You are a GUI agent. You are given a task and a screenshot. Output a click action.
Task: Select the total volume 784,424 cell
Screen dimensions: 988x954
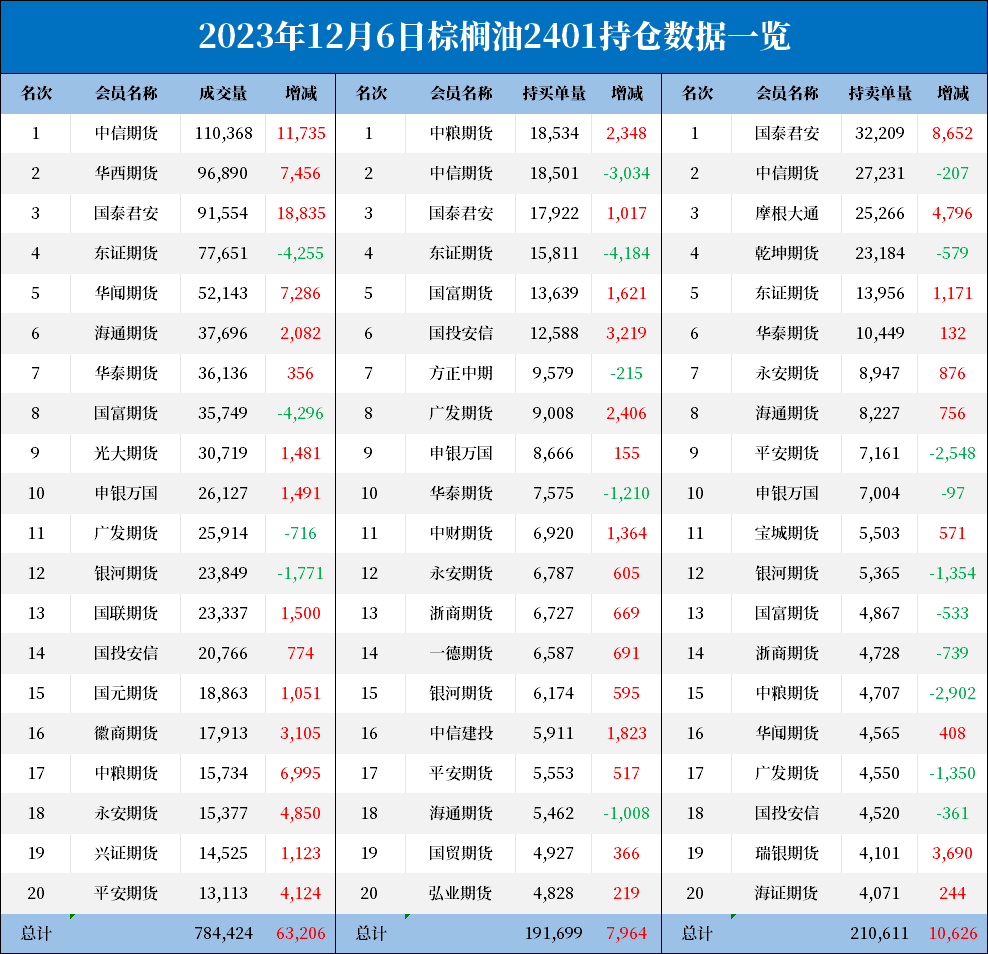tap(224, 933)
